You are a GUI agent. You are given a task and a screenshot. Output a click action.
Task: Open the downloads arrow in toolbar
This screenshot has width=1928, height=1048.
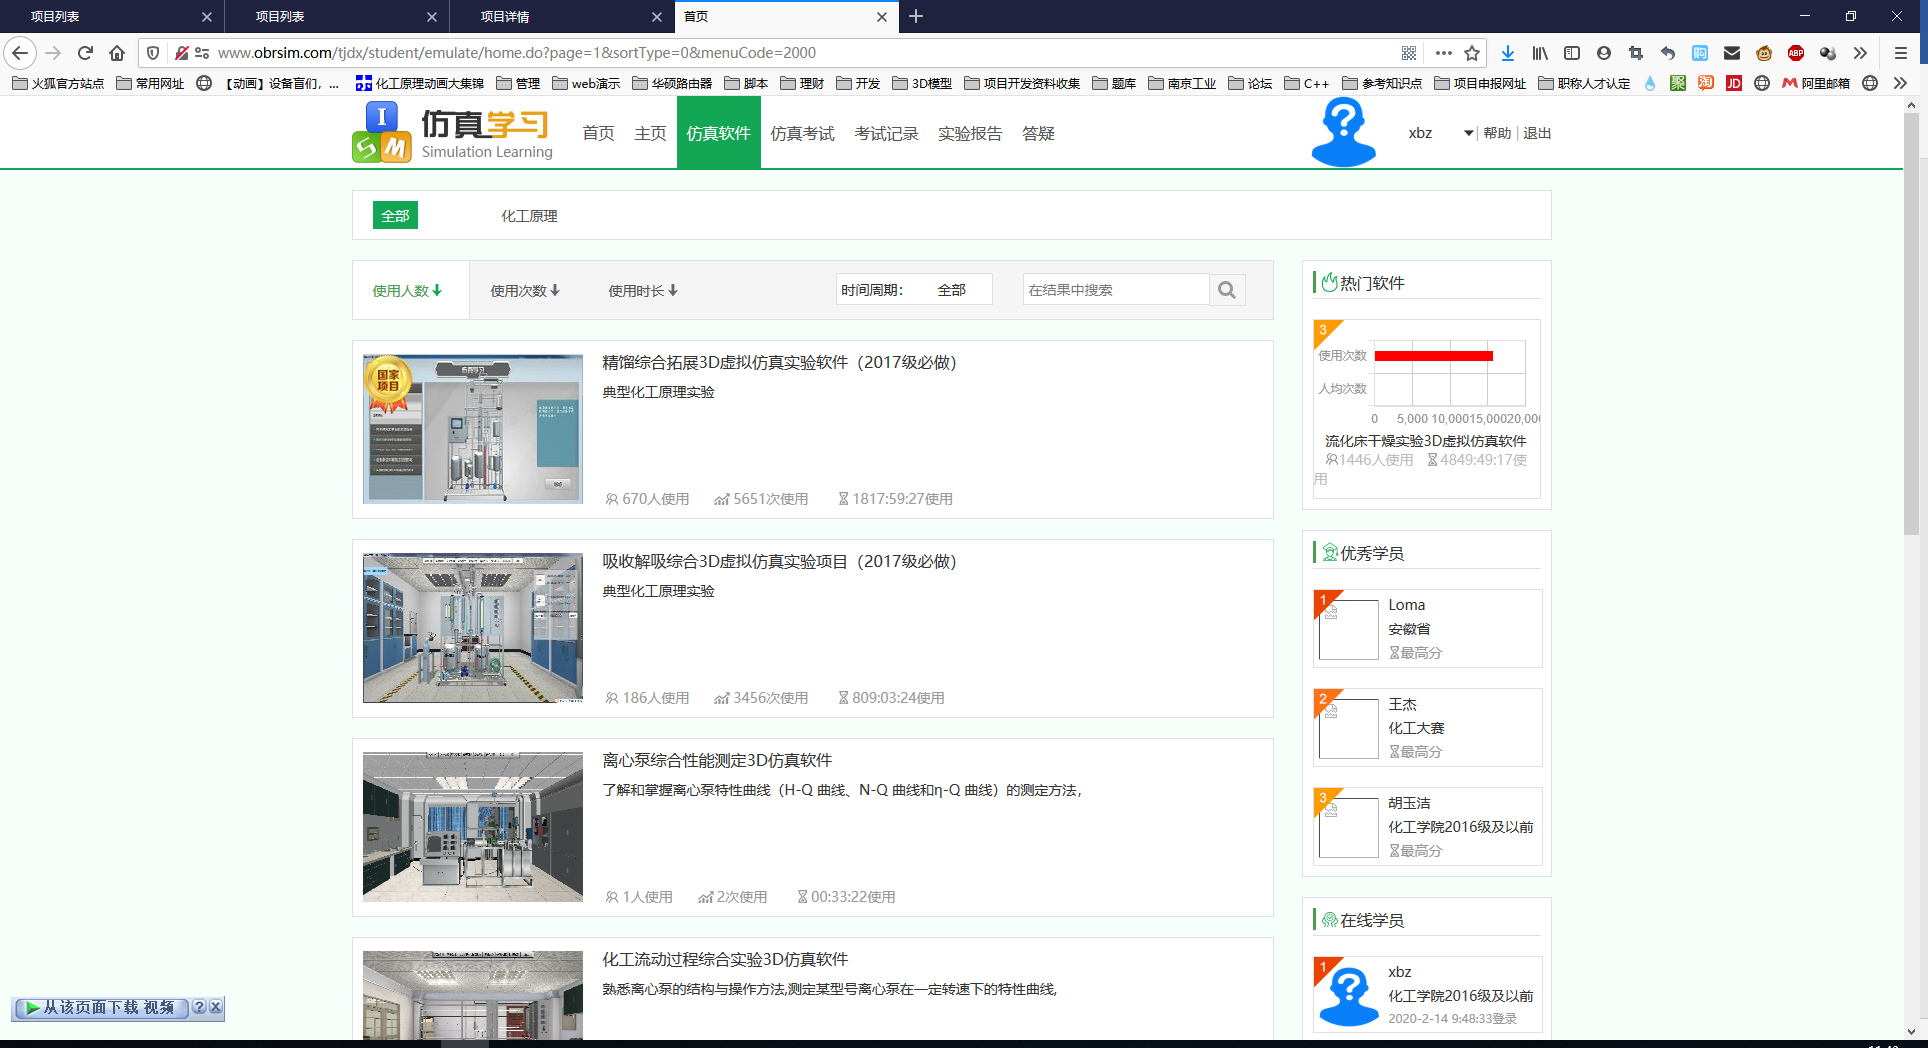tap(1507, 53)
